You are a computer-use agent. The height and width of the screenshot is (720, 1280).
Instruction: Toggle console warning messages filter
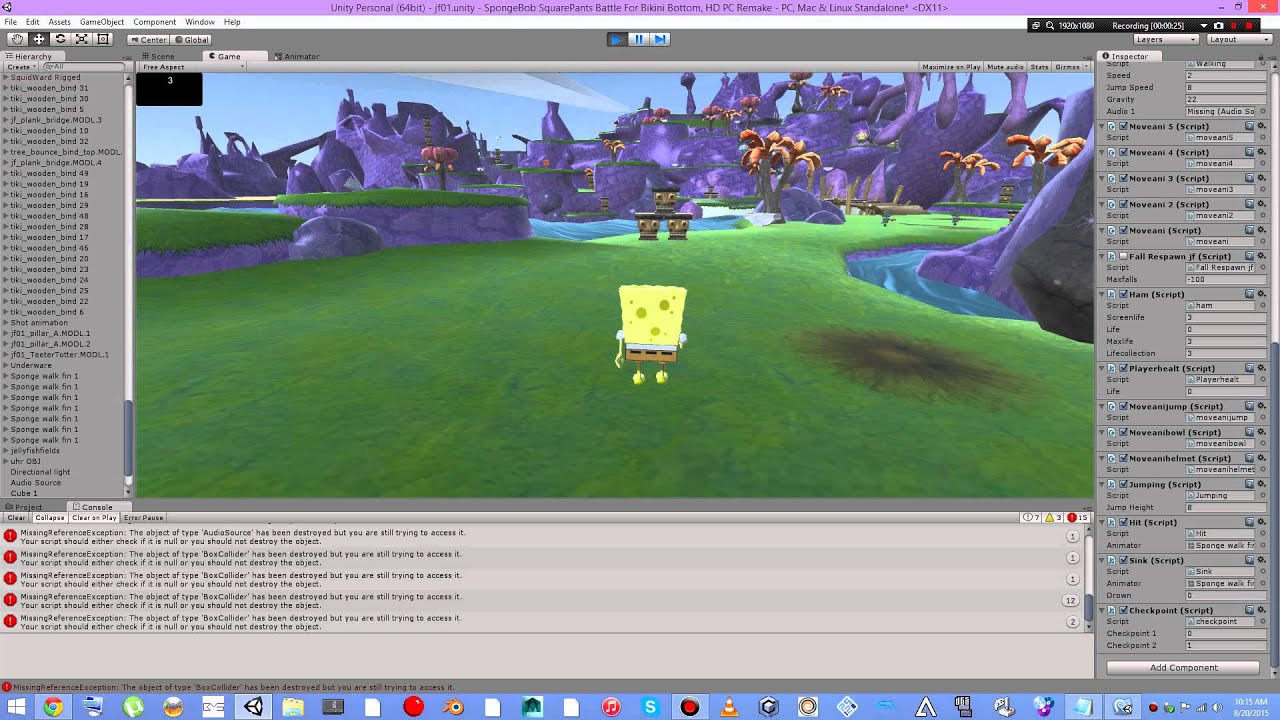click(1054, 518)
